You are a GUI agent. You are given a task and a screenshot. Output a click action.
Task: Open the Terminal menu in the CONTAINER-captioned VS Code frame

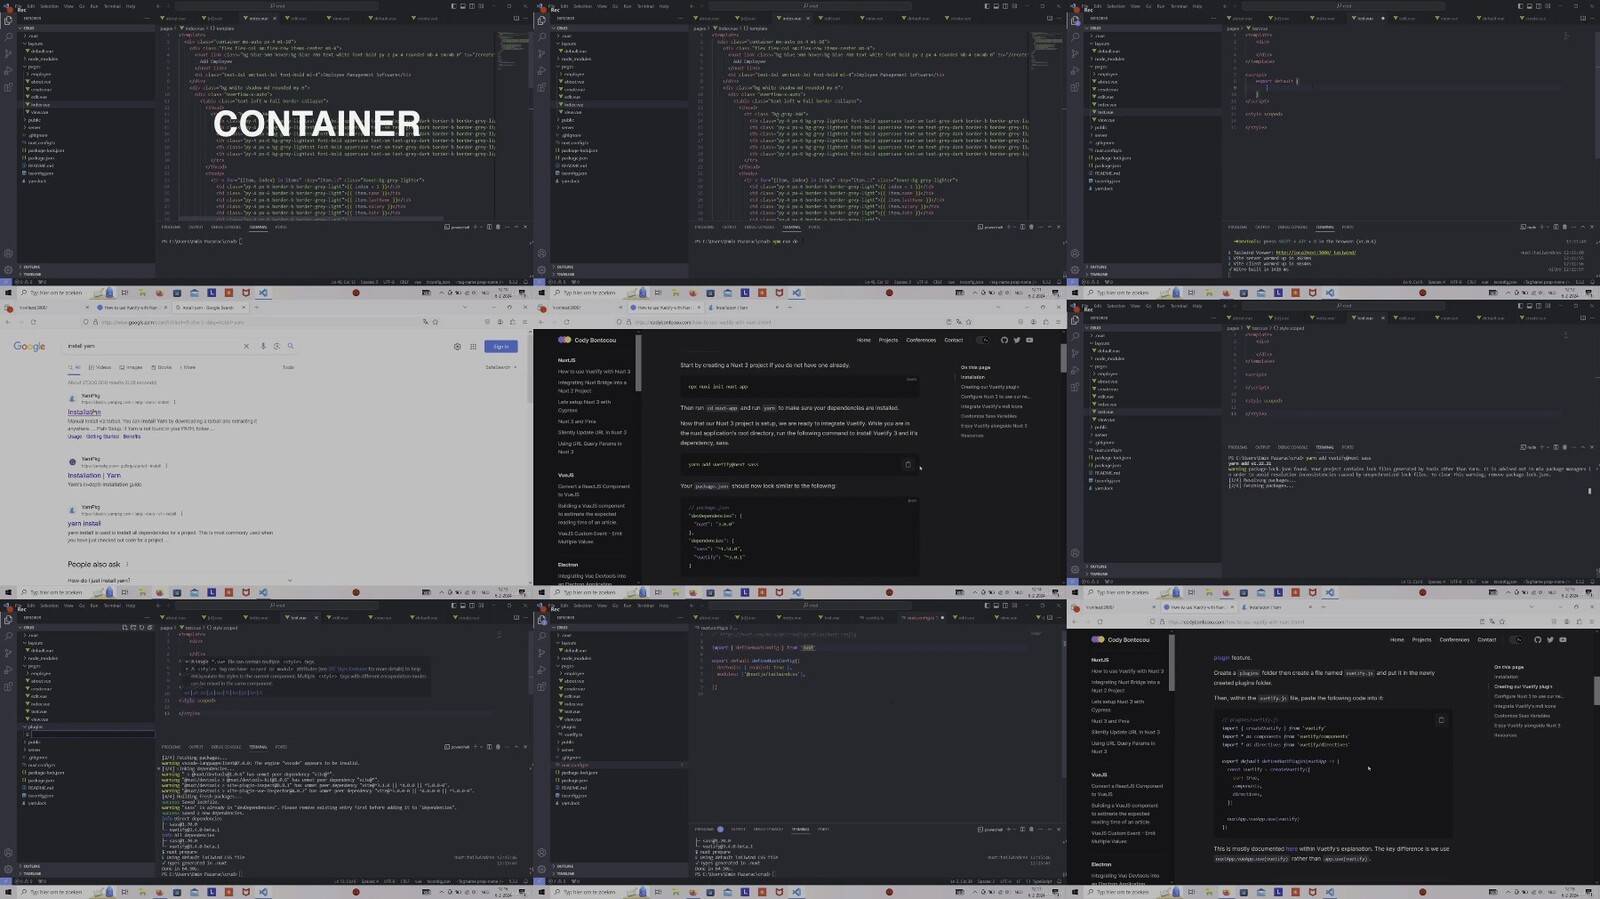coord(113,6)
